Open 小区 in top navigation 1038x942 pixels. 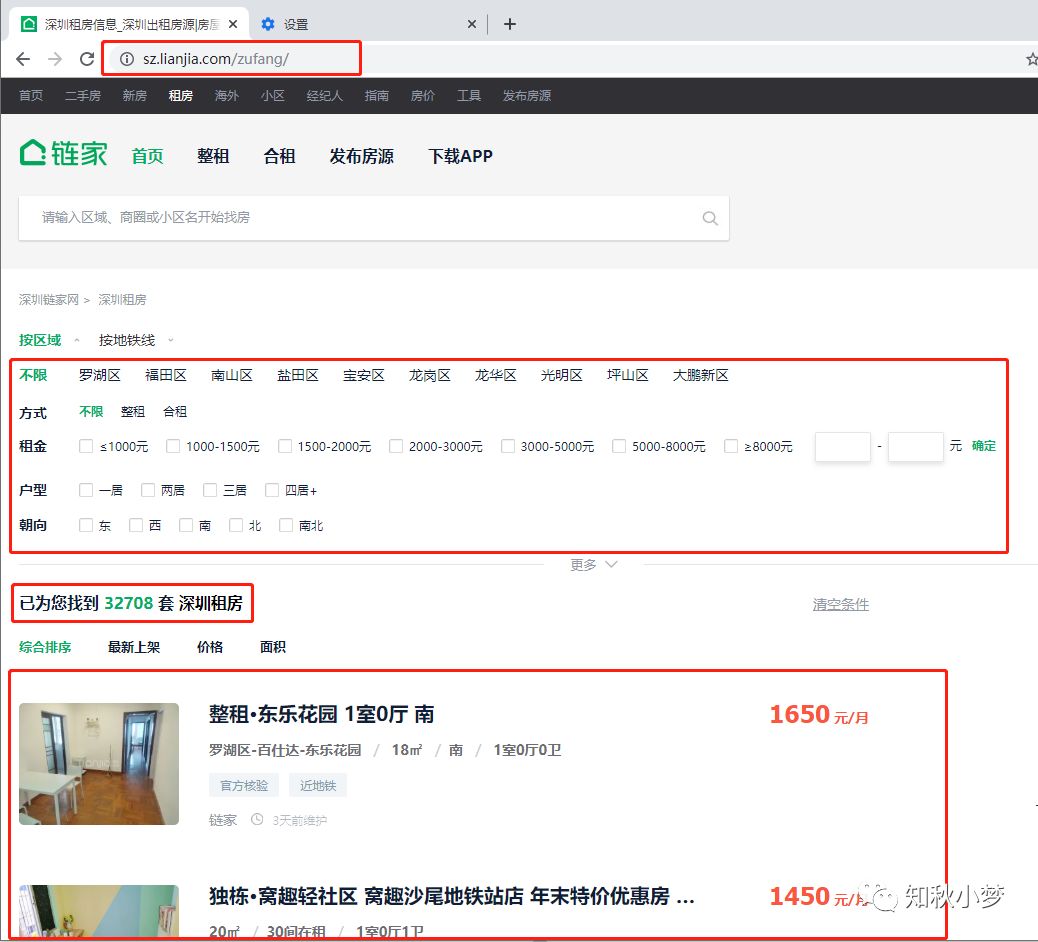pos(273,96)
